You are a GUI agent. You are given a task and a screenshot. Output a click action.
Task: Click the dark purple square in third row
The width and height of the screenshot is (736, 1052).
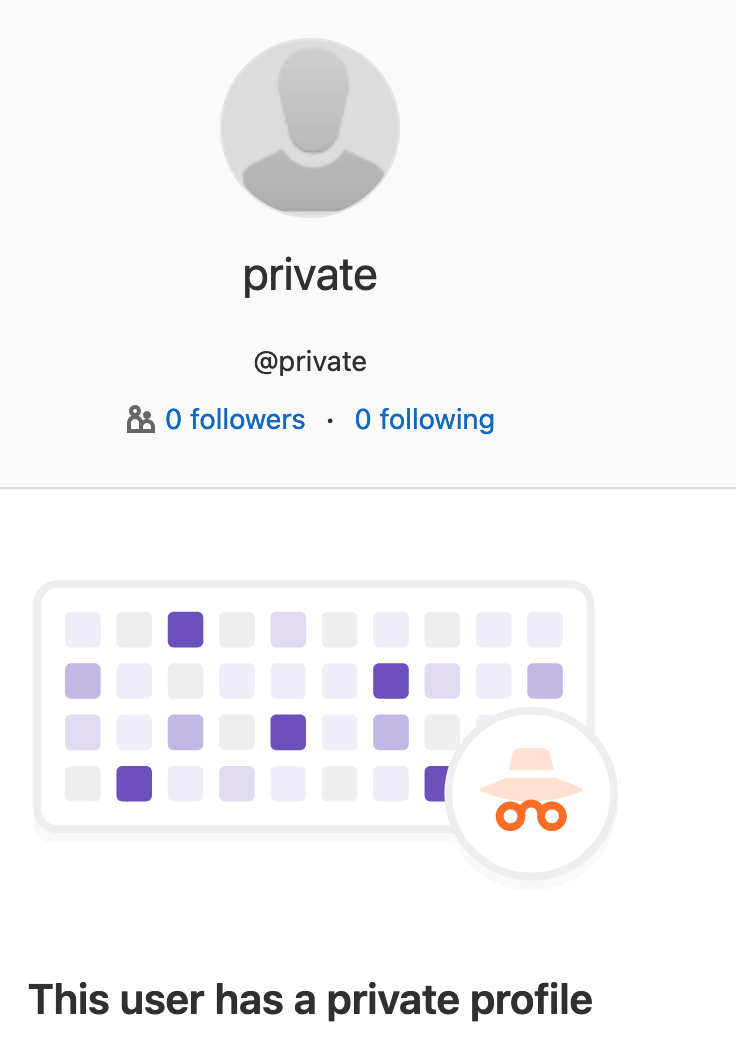click(x=288, y=732)
